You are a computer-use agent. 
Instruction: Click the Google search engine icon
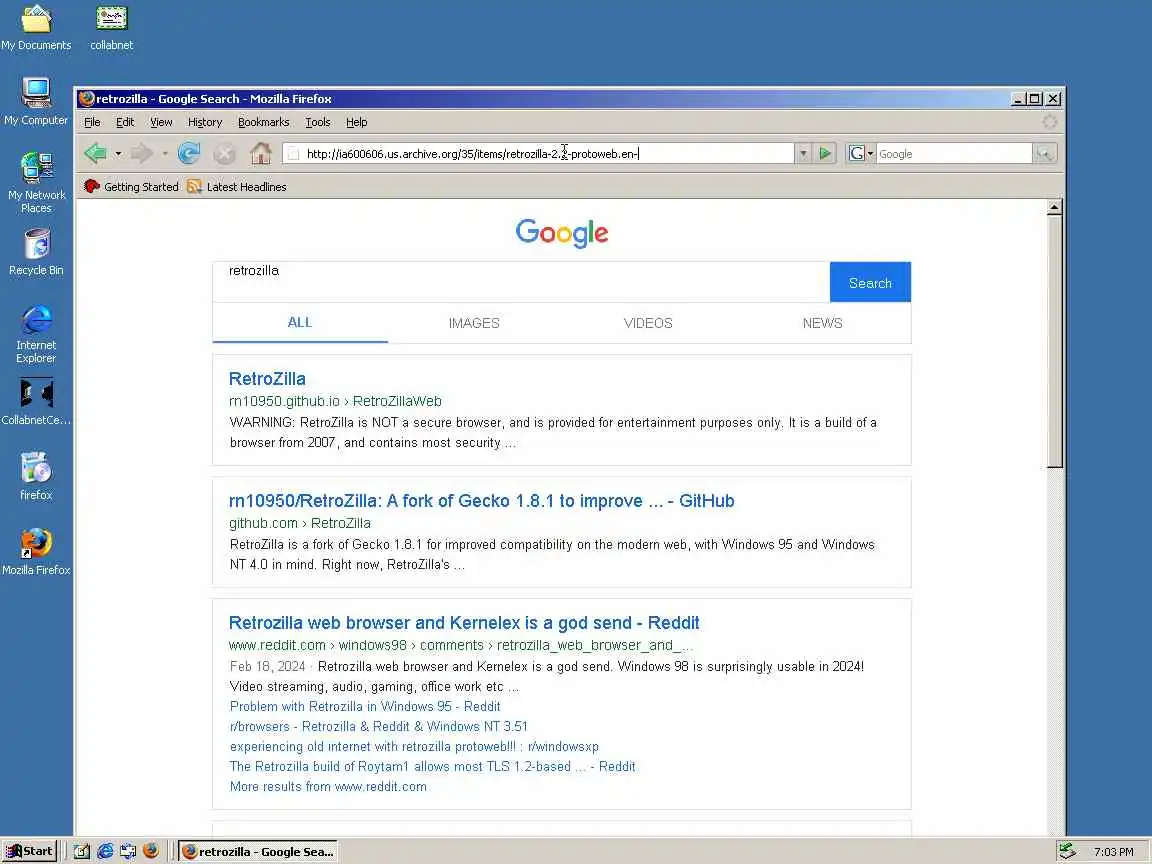pyautogui.click(x=856, y=154)
